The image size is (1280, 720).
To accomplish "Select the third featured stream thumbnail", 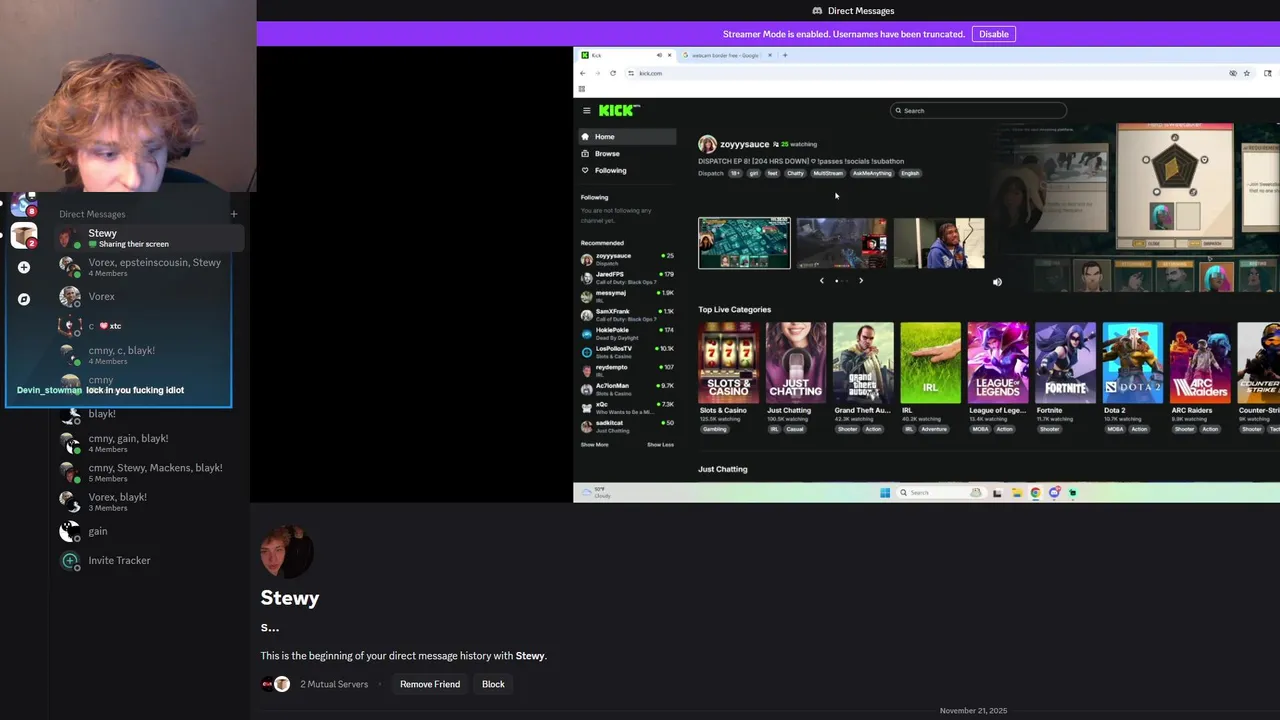I will pos(938,243).
